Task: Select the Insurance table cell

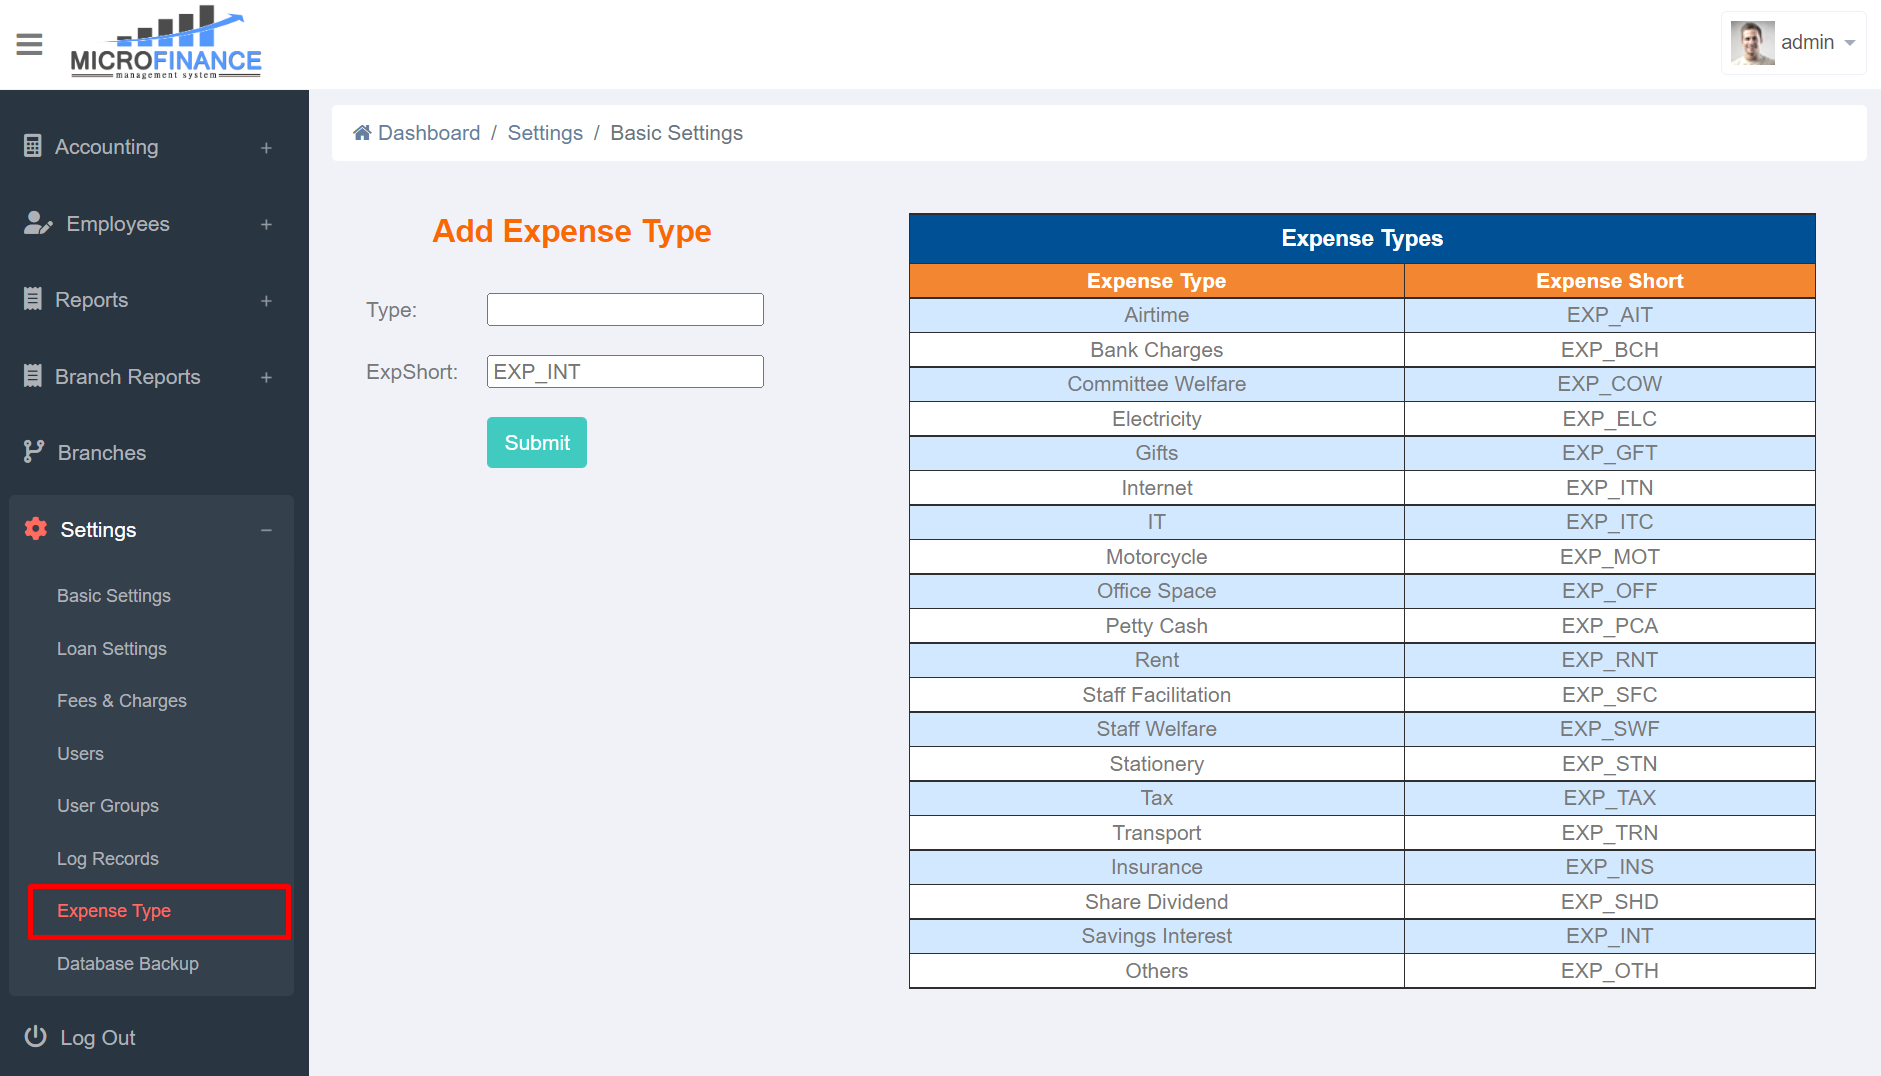Action: [1156, 867]
